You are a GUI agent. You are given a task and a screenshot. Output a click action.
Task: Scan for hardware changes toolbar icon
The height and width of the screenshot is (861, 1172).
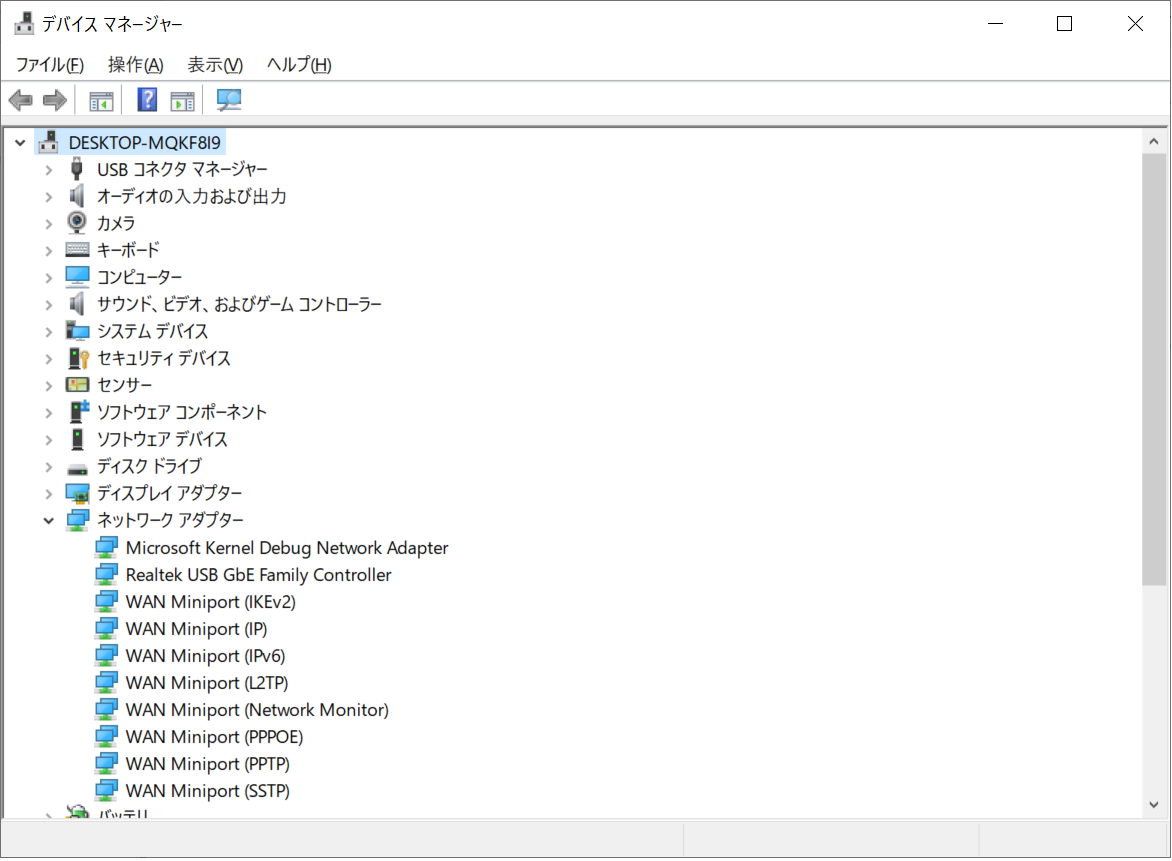[x=229, y=99]
